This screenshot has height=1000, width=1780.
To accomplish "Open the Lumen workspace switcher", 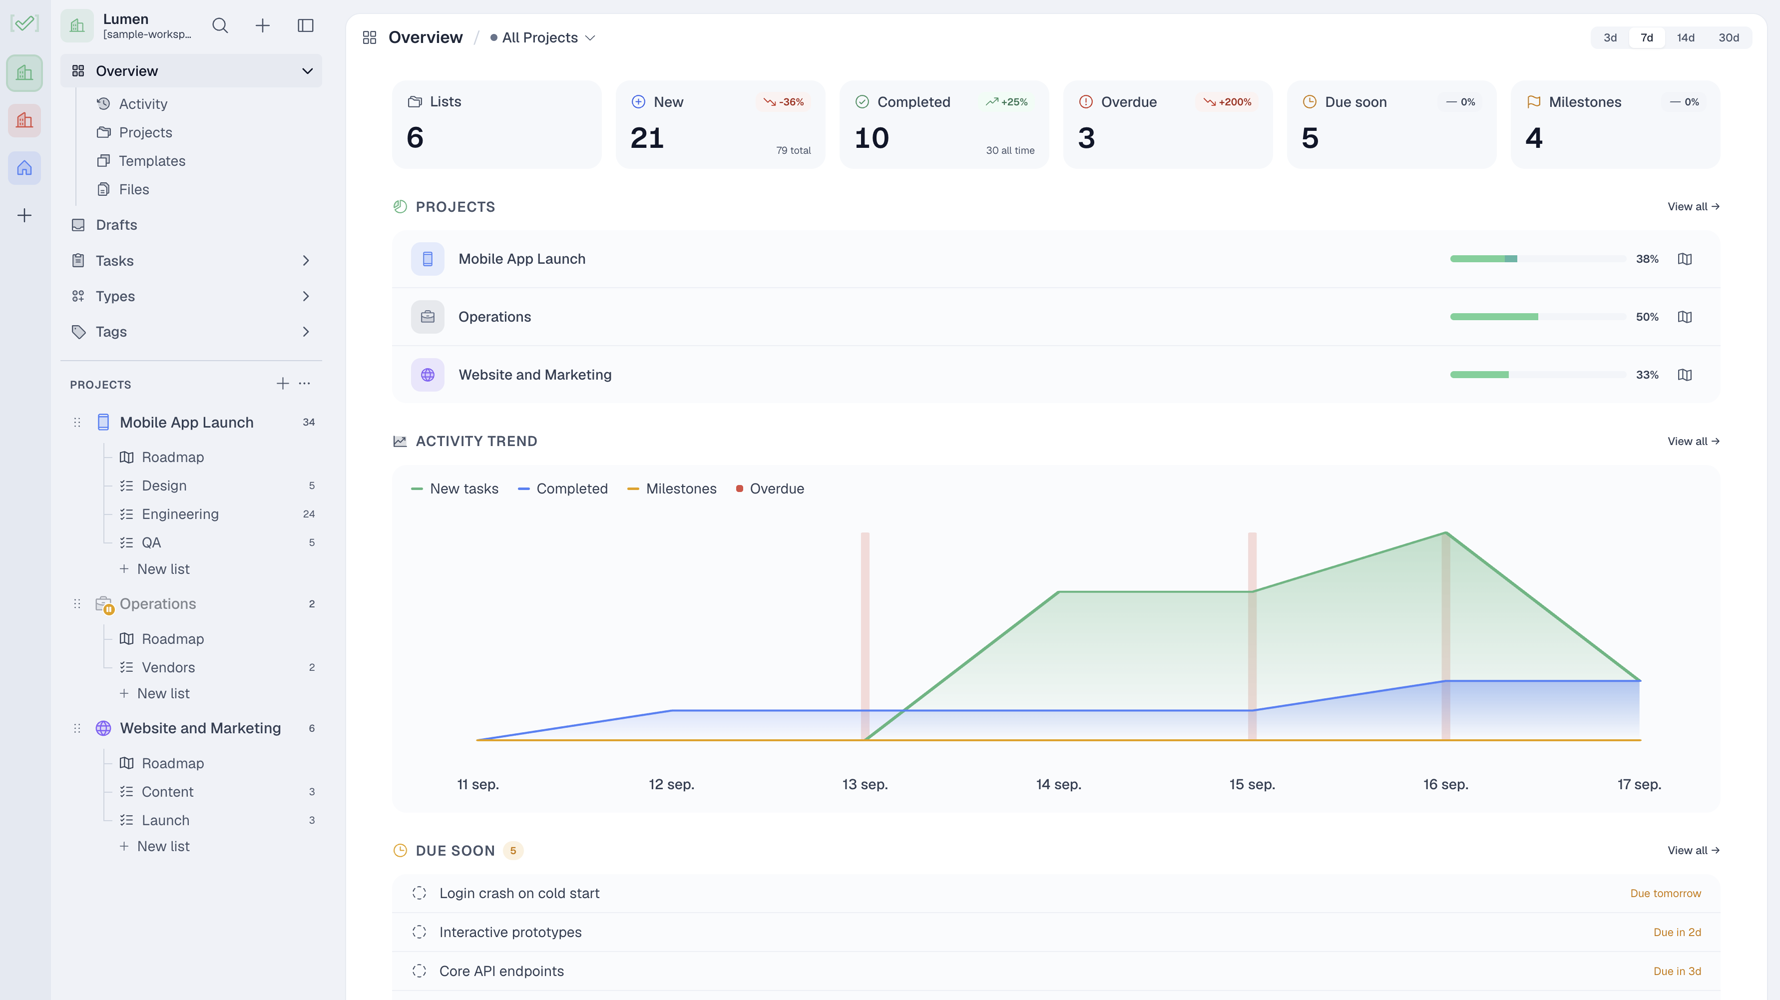I will coord(127,26).
